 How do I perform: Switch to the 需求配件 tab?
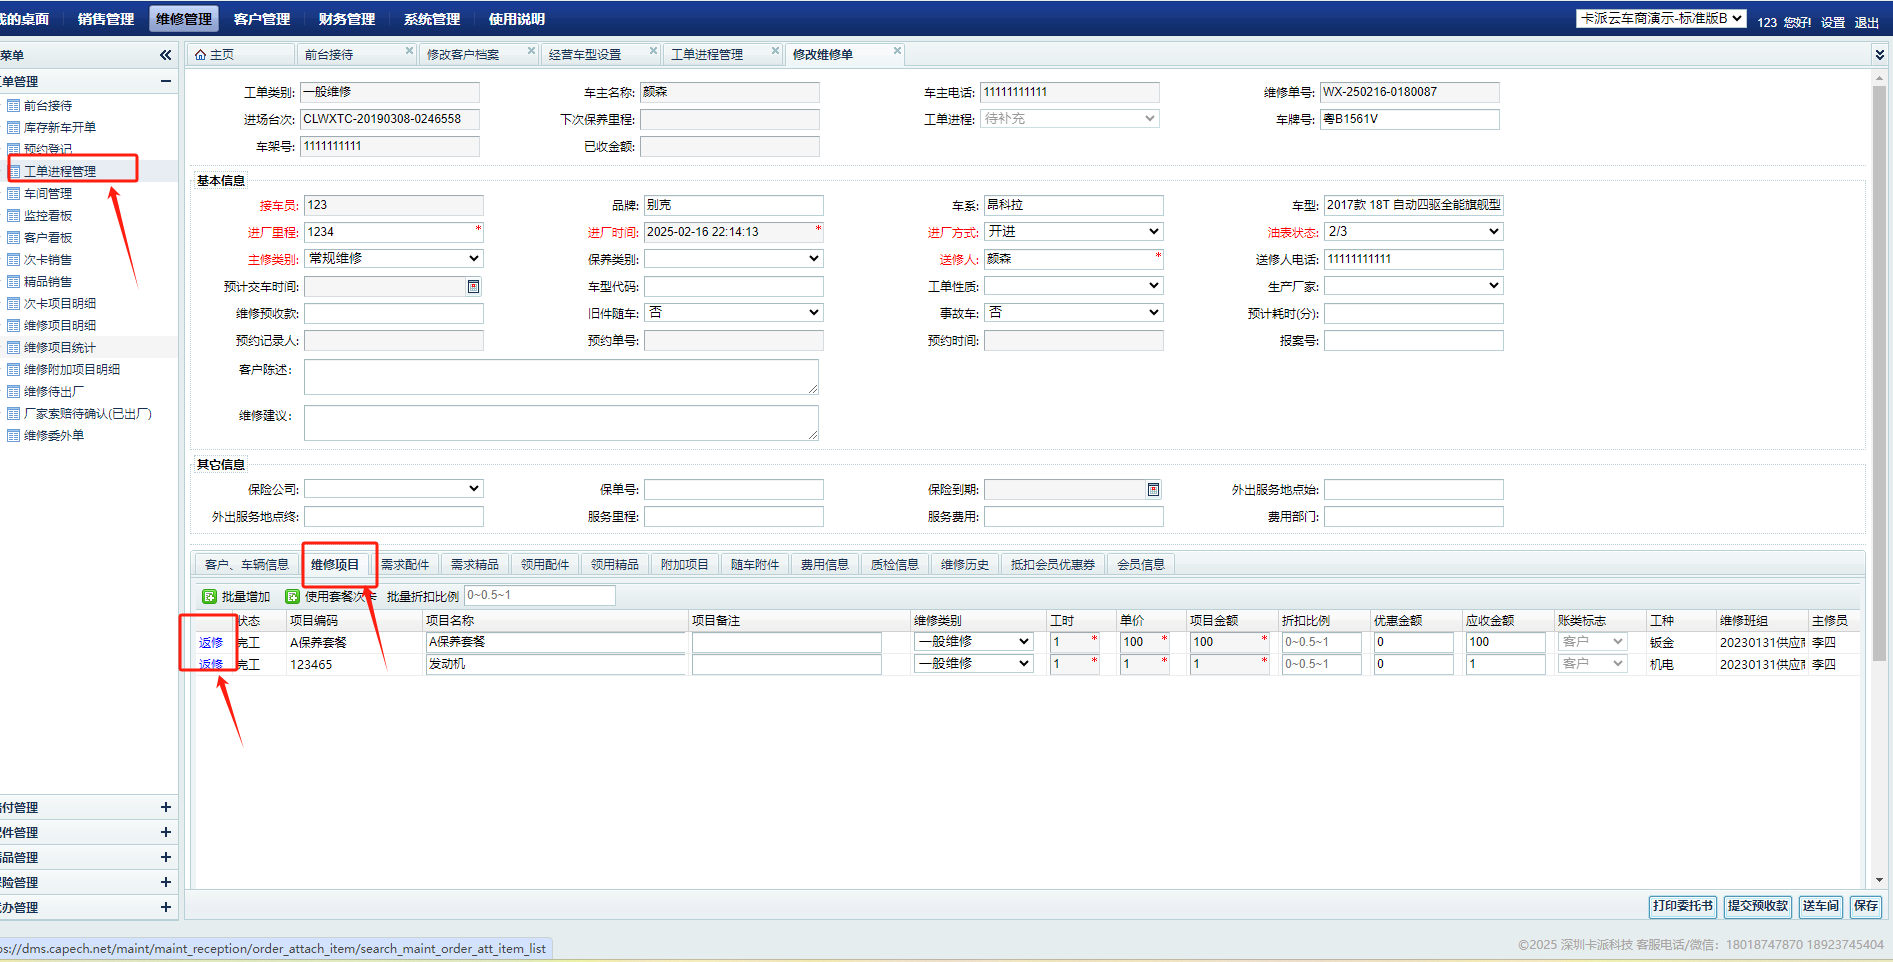405,565
